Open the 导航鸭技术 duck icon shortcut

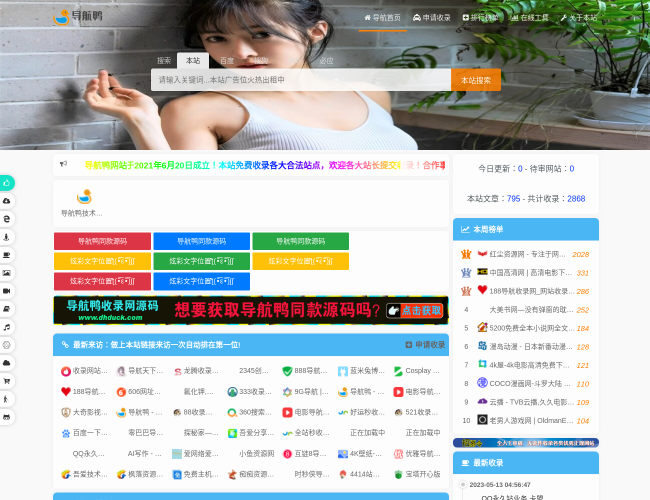point(84,202)
